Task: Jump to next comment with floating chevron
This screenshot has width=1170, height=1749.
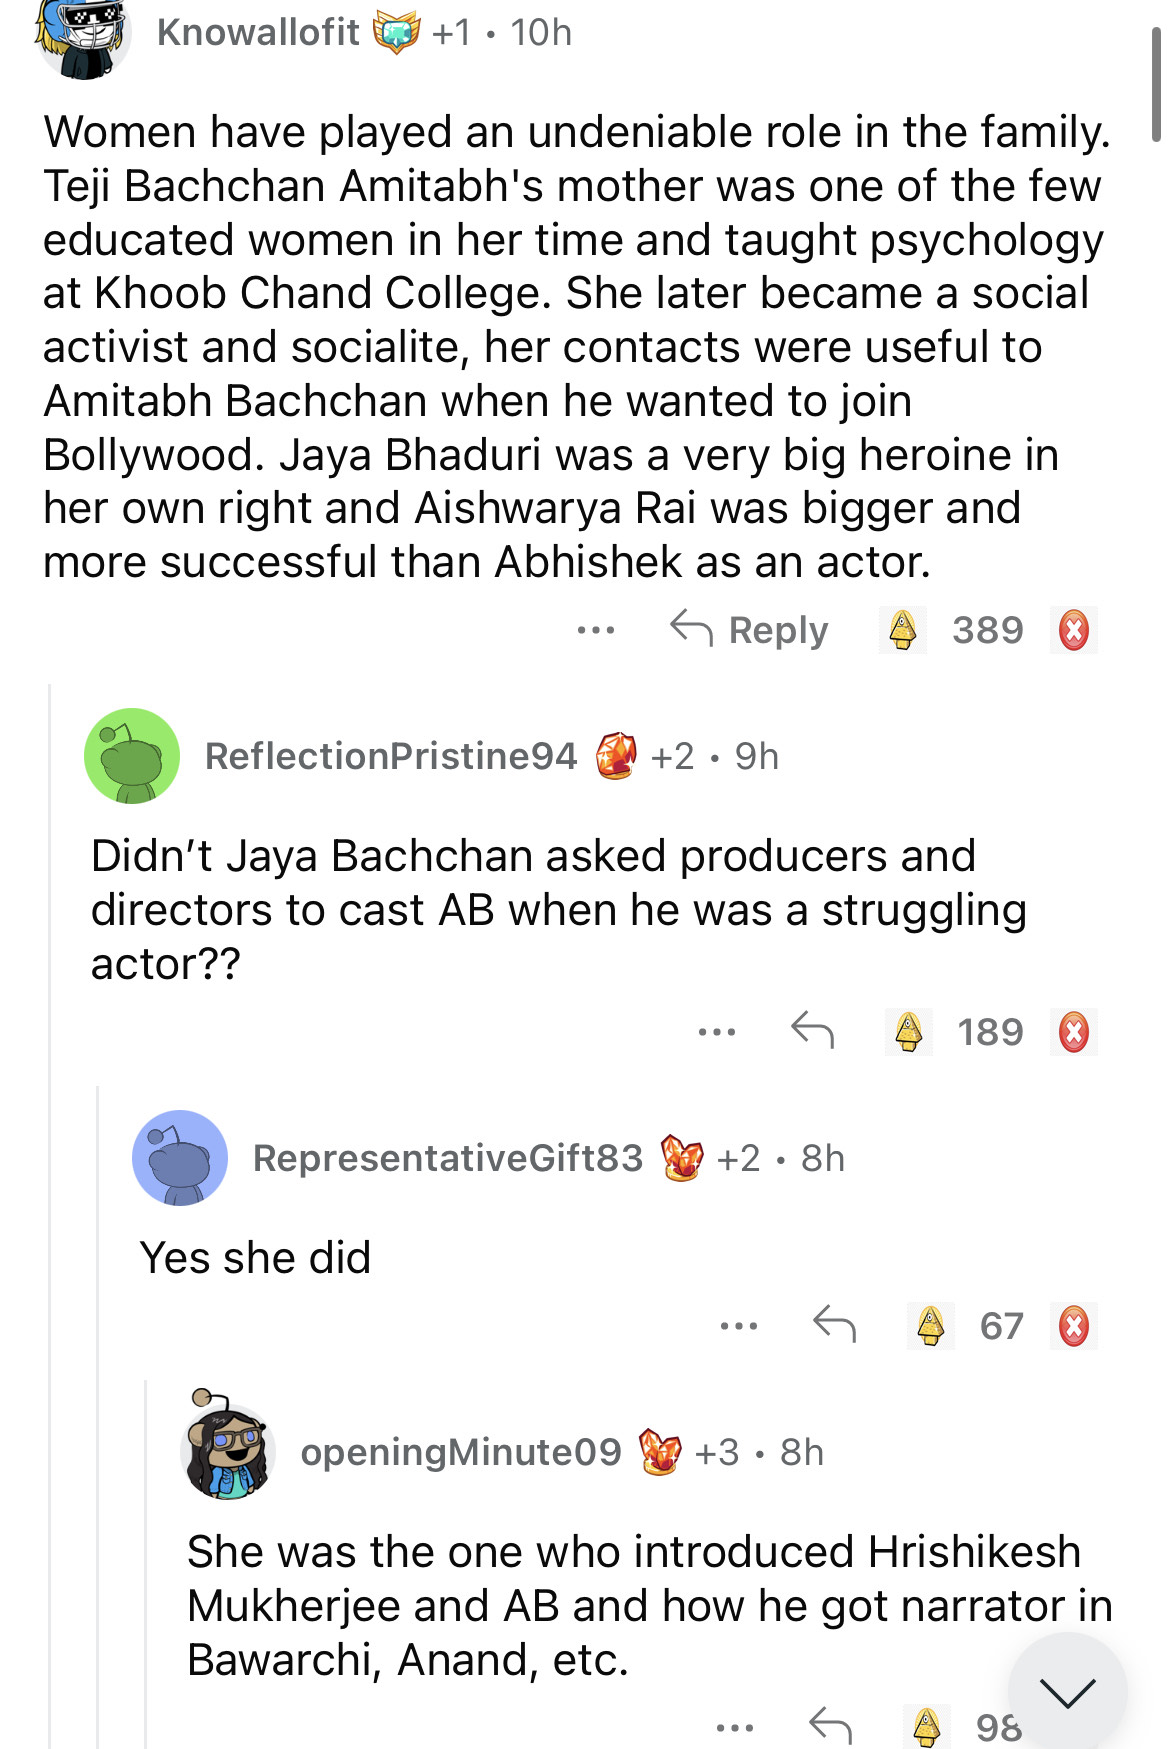Action: pos(1066,1692)
